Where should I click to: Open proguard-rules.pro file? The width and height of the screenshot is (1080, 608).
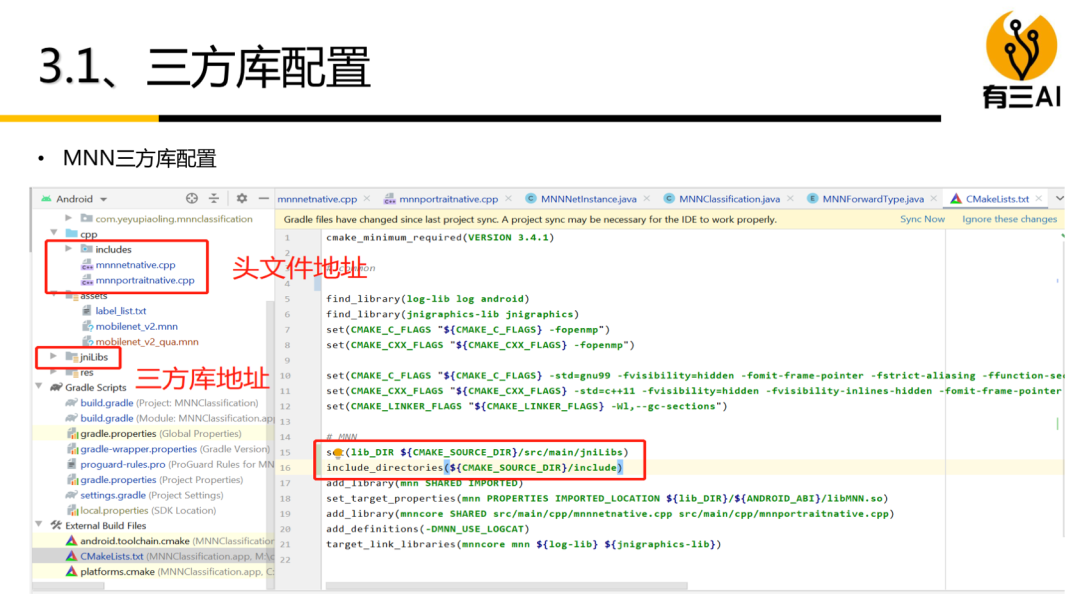177,464
